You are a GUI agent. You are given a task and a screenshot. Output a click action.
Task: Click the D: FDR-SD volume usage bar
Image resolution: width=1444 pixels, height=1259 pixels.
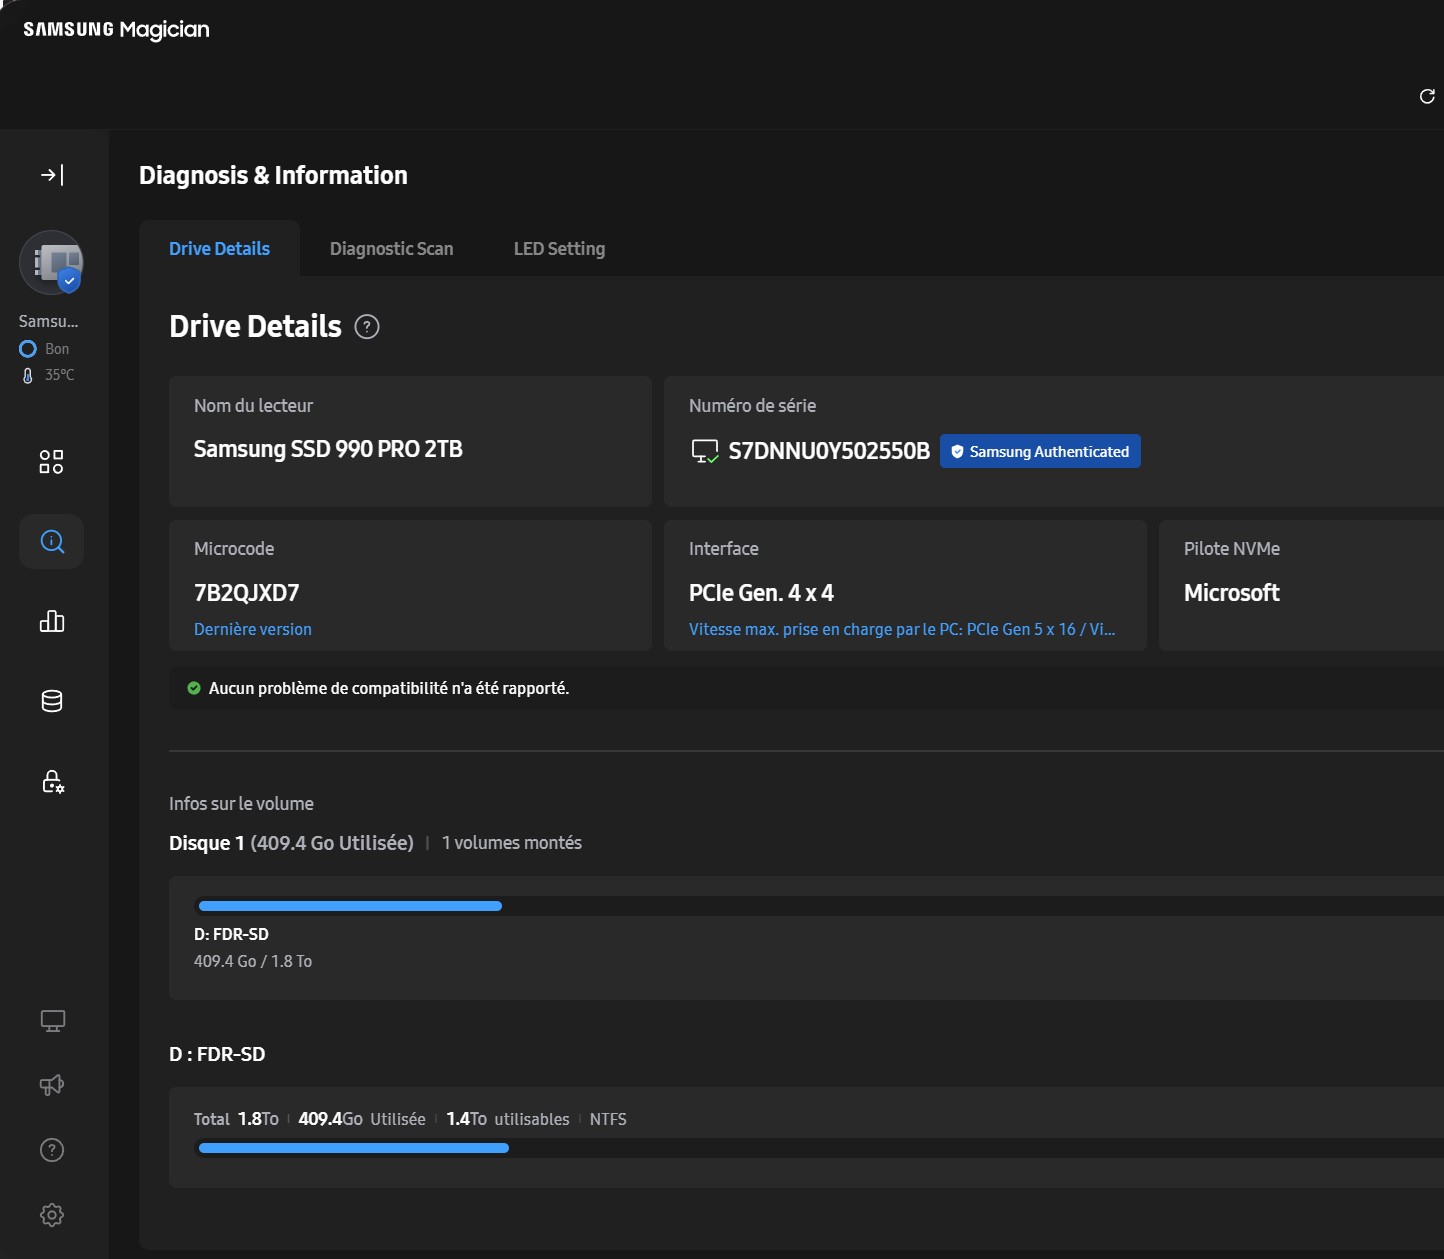[x=350, y=906]
